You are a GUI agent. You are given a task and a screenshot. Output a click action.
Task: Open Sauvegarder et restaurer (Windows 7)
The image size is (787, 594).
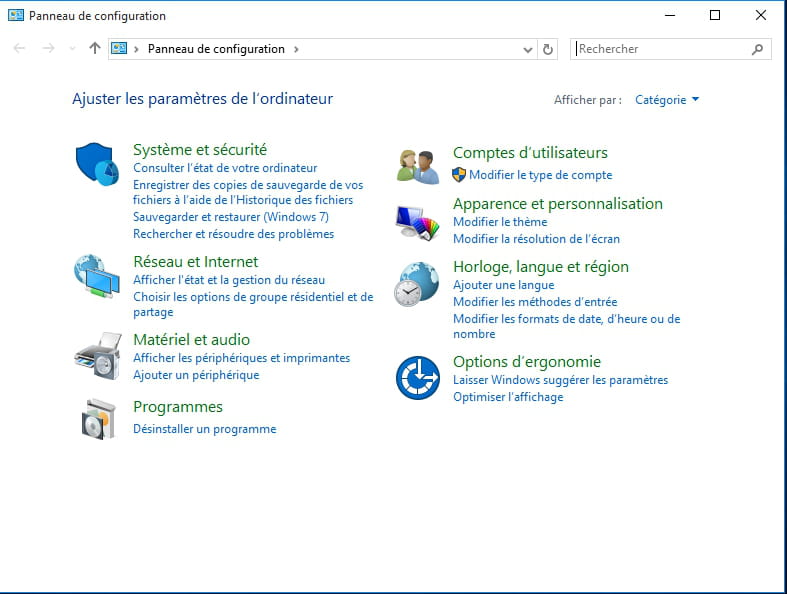231,217
